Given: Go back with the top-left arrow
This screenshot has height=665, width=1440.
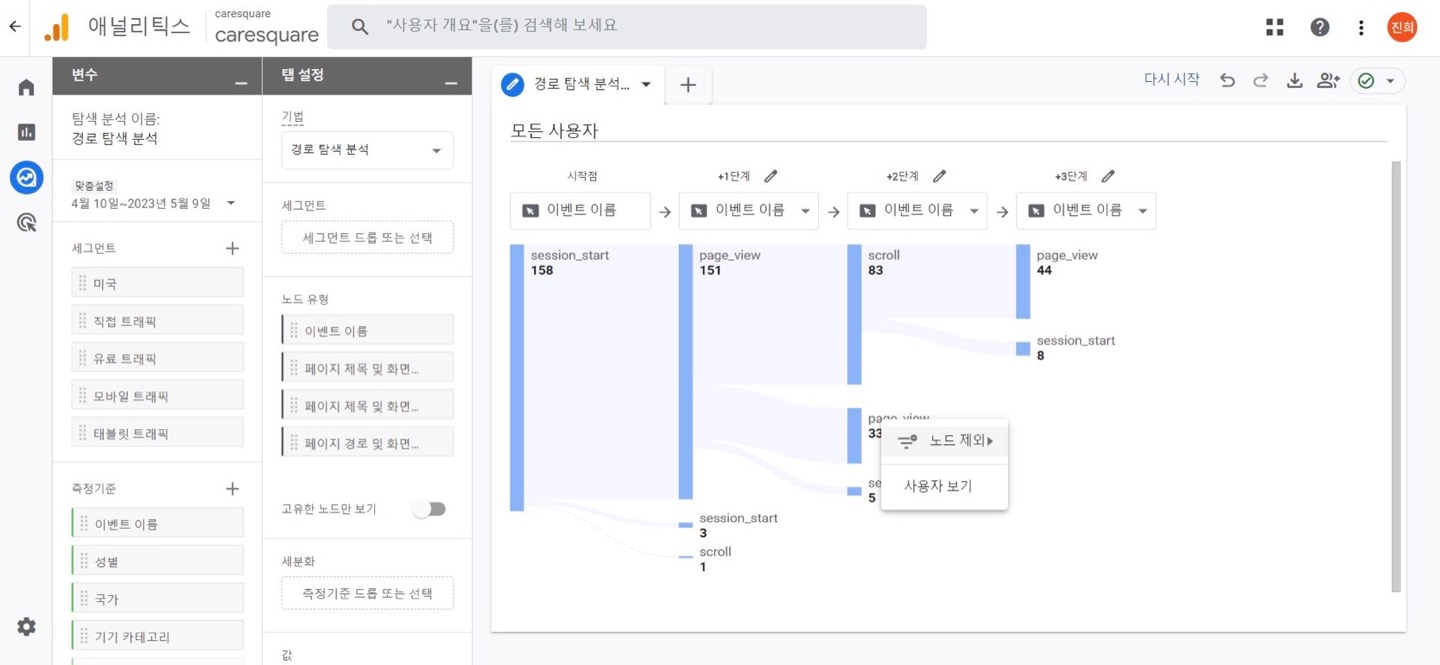Looking at the screenshot, I should 14,27.
